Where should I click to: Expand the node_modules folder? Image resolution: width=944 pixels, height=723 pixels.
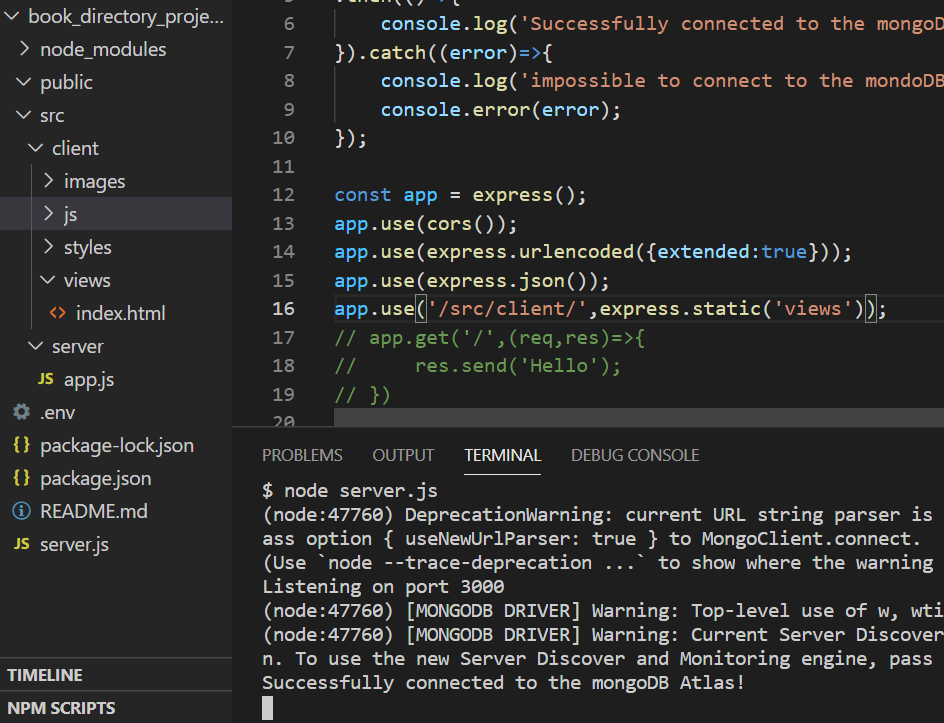click(23, 50)
